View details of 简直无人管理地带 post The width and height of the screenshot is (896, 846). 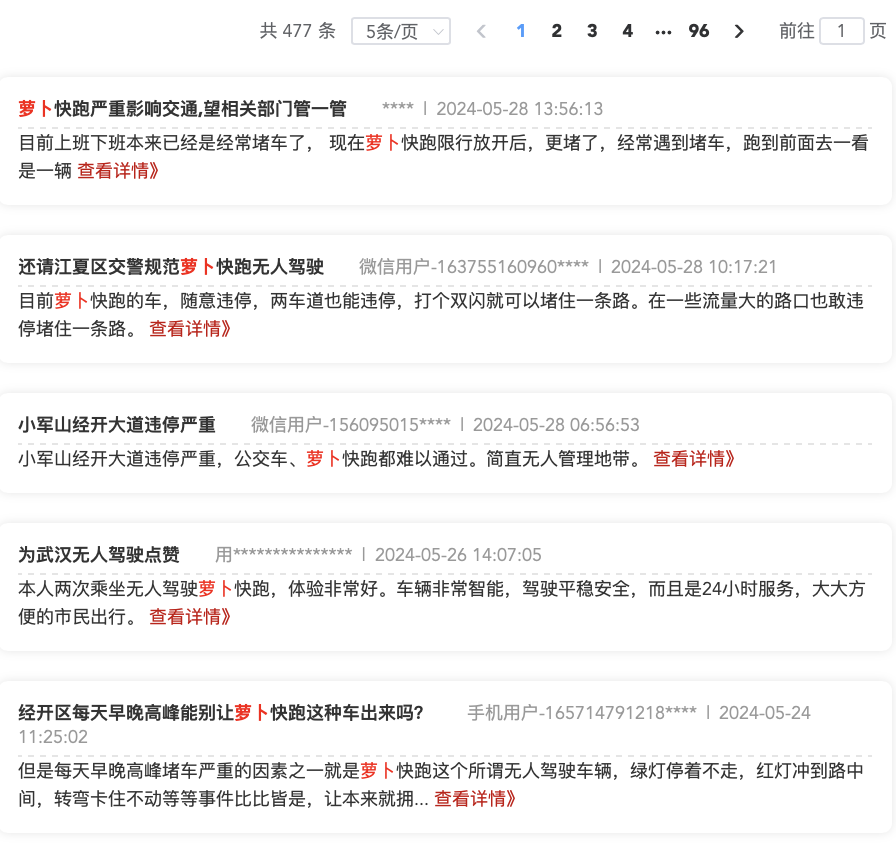694,458
